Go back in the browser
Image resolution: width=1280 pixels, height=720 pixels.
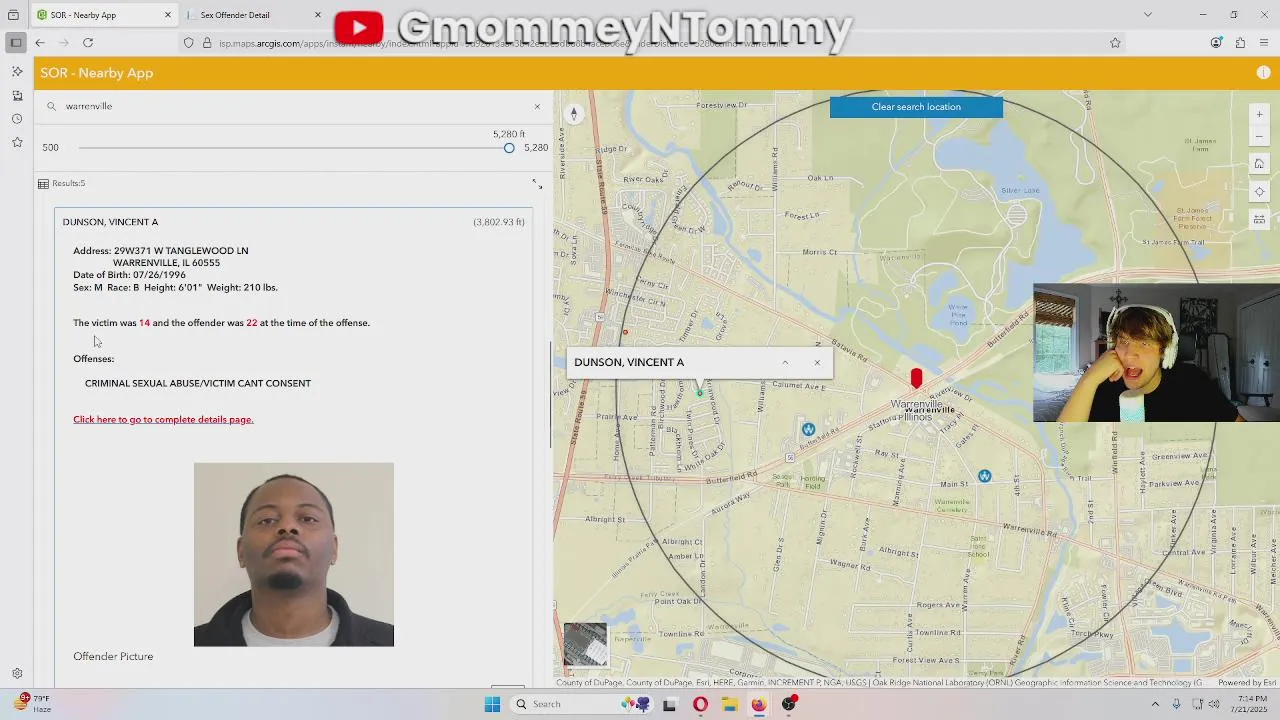39,43
